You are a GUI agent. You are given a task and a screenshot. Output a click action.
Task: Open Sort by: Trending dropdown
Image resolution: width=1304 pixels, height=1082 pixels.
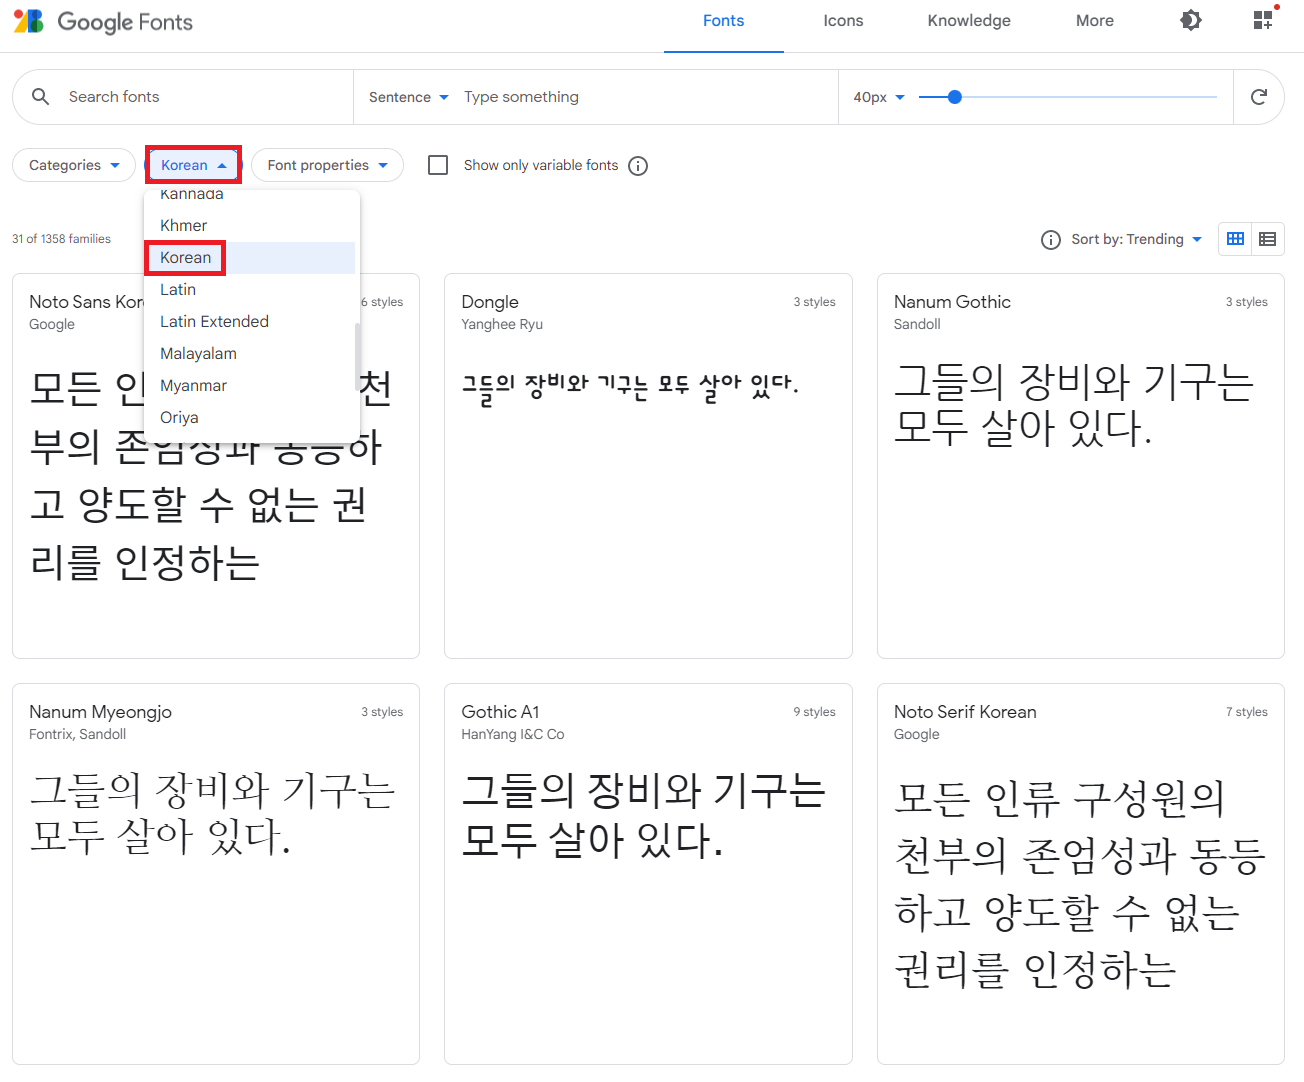pos(1136,239)
